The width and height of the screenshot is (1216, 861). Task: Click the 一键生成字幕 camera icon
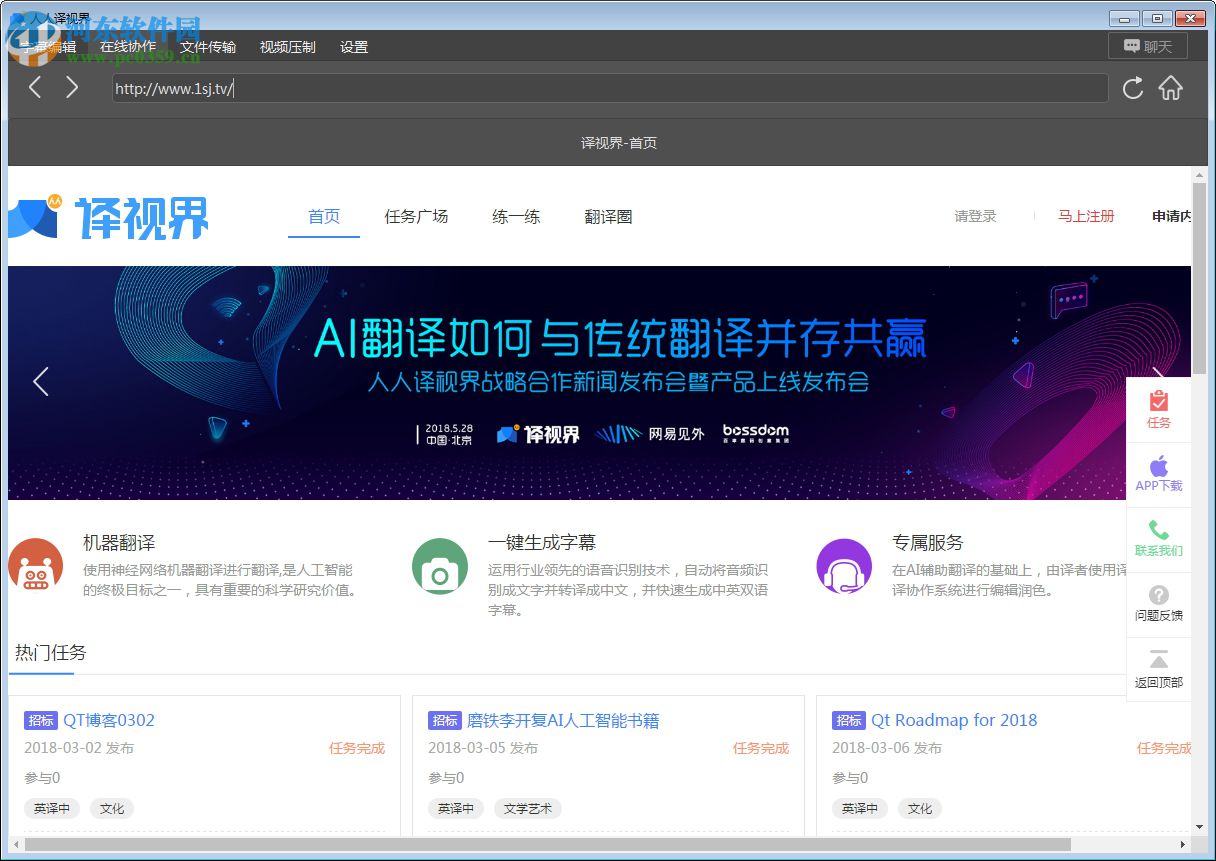[x=440, y=566]
